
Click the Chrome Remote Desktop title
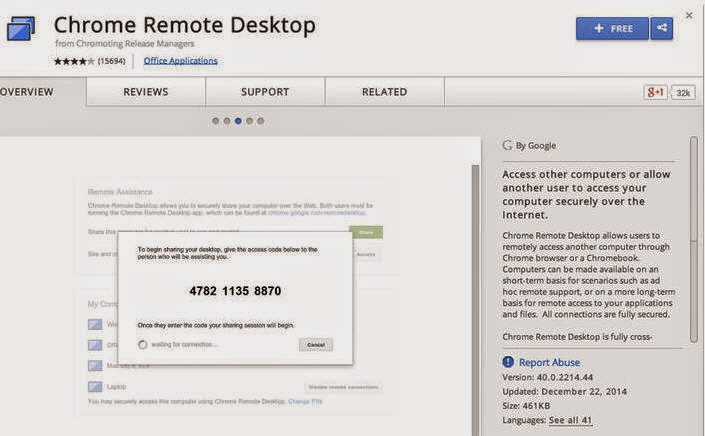[185, 25]
